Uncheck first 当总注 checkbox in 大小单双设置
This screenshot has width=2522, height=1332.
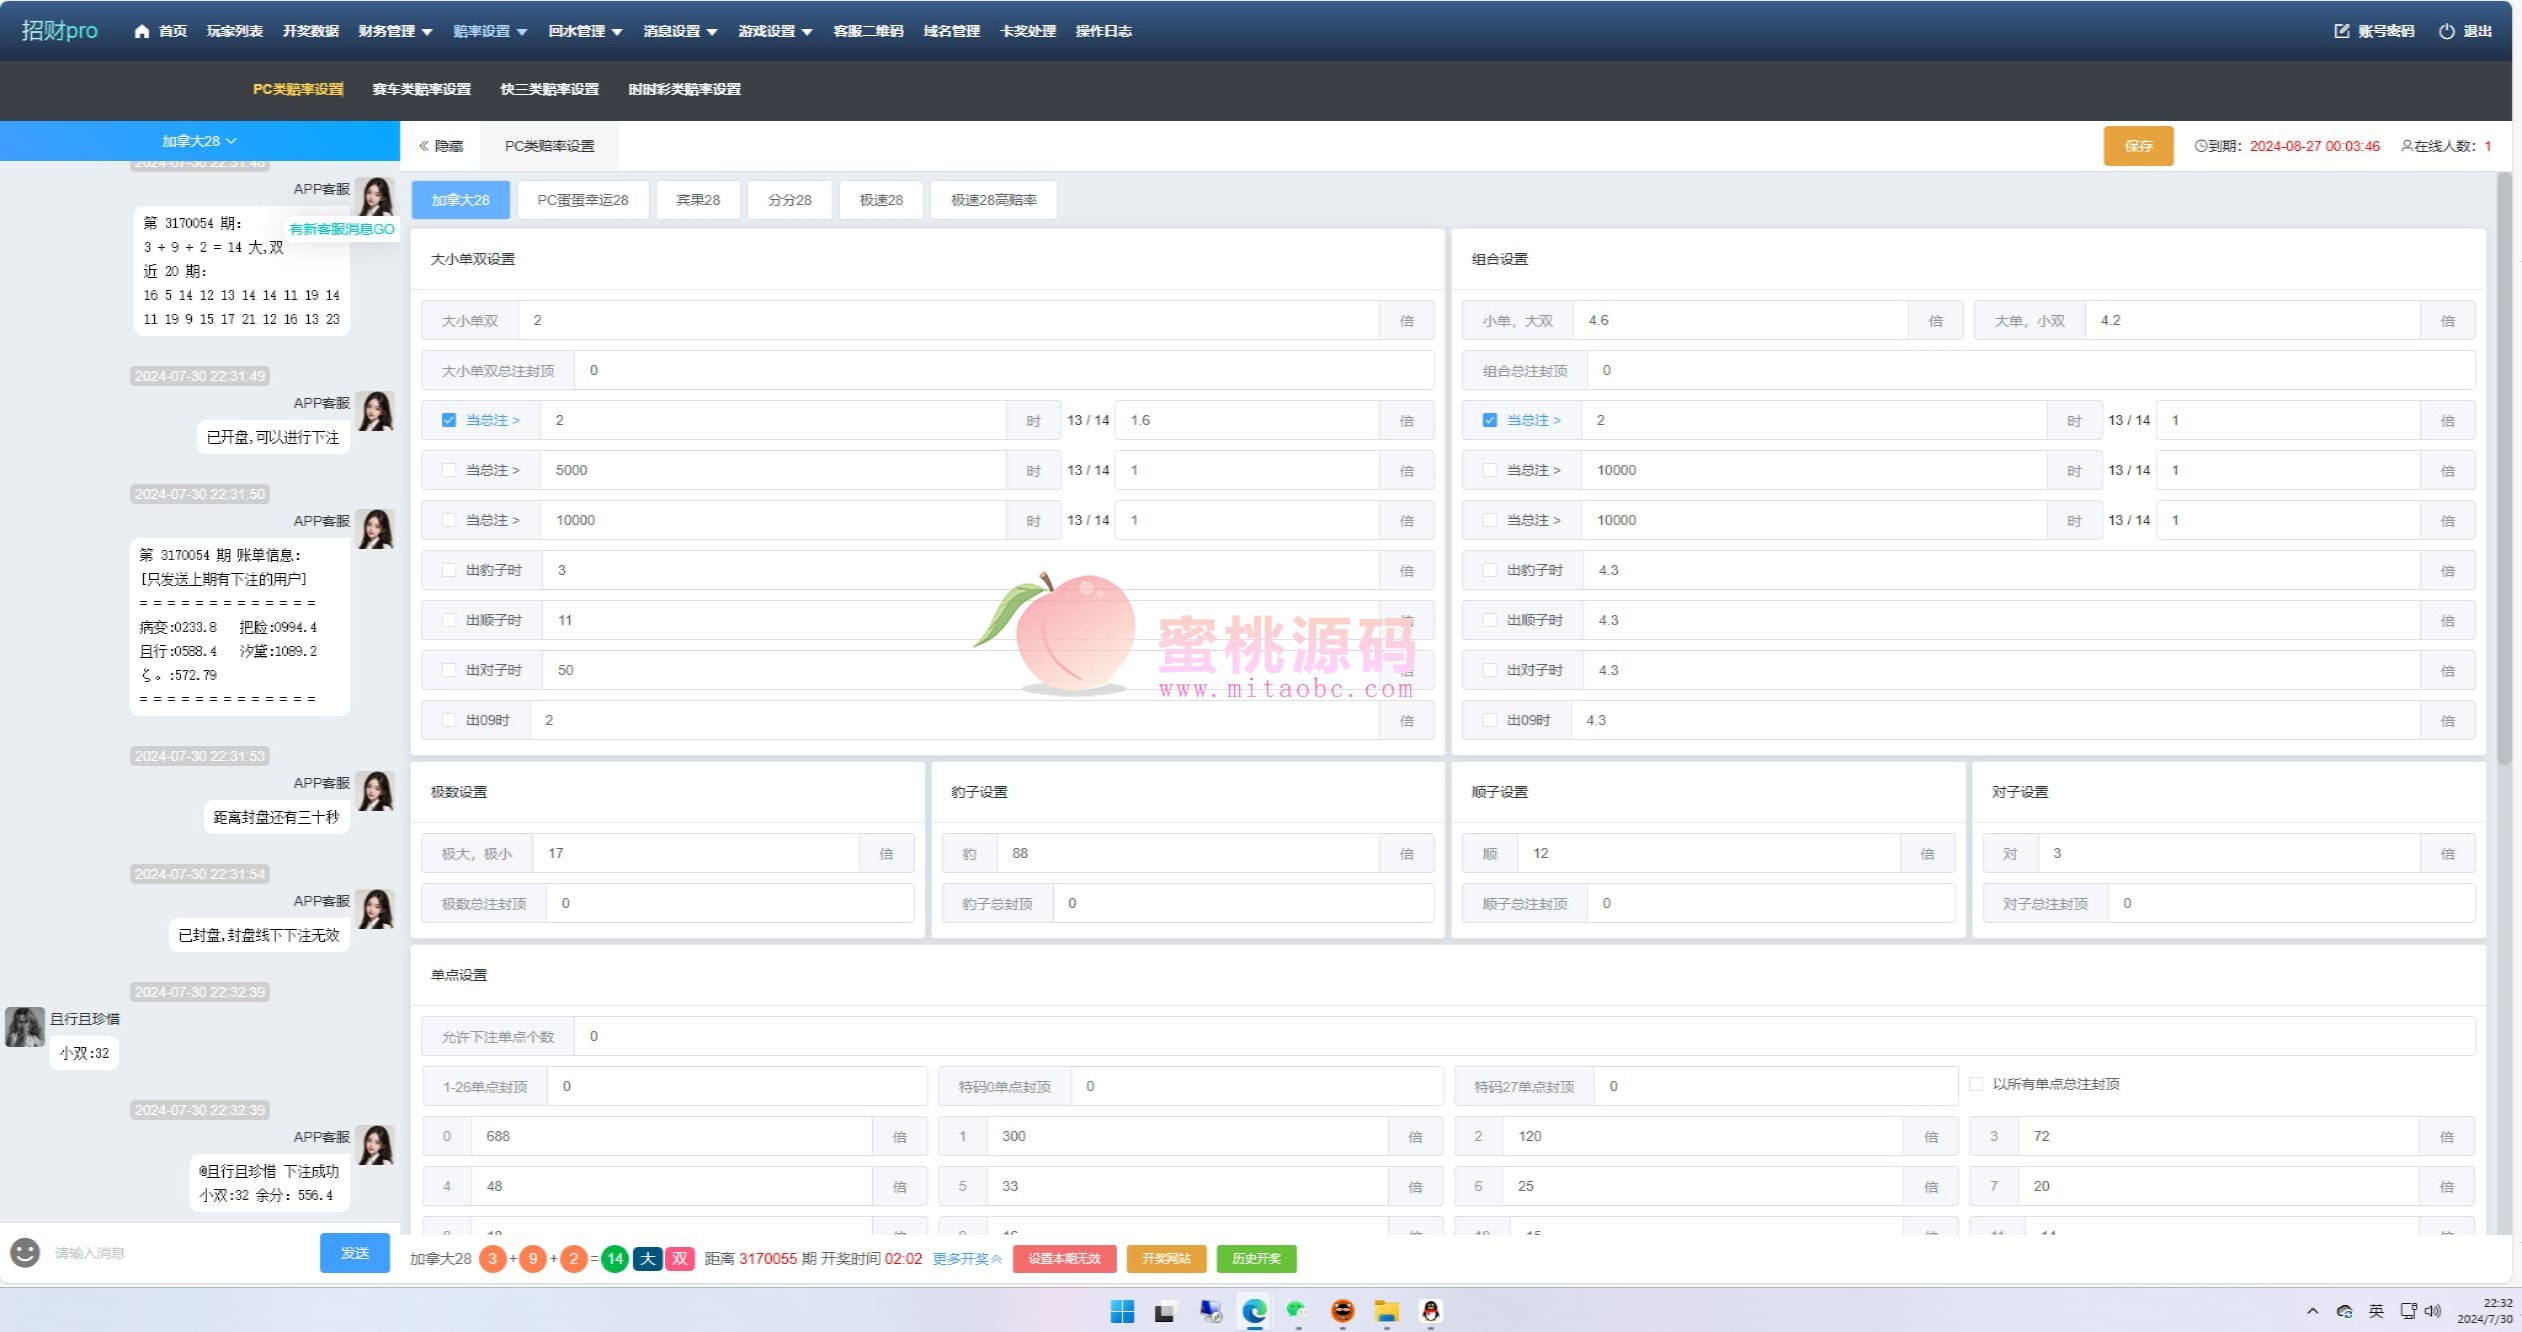pyautogui.click(x=449, y=420)
